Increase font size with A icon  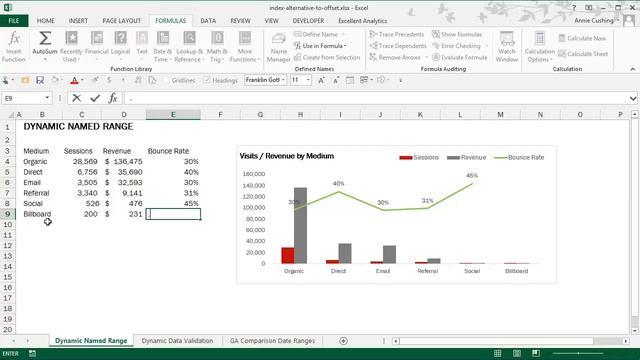[x=321, y=80]
